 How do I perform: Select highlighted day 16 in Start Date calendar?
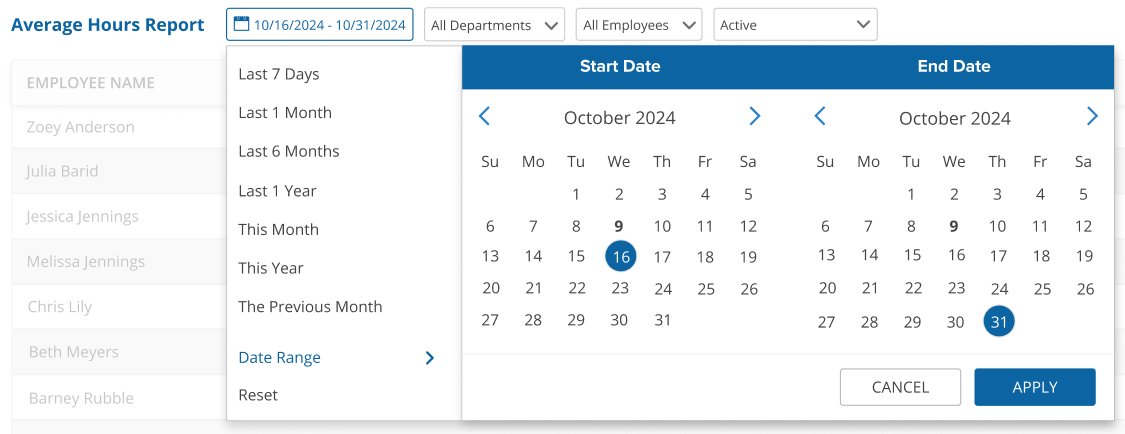[621, 256]
